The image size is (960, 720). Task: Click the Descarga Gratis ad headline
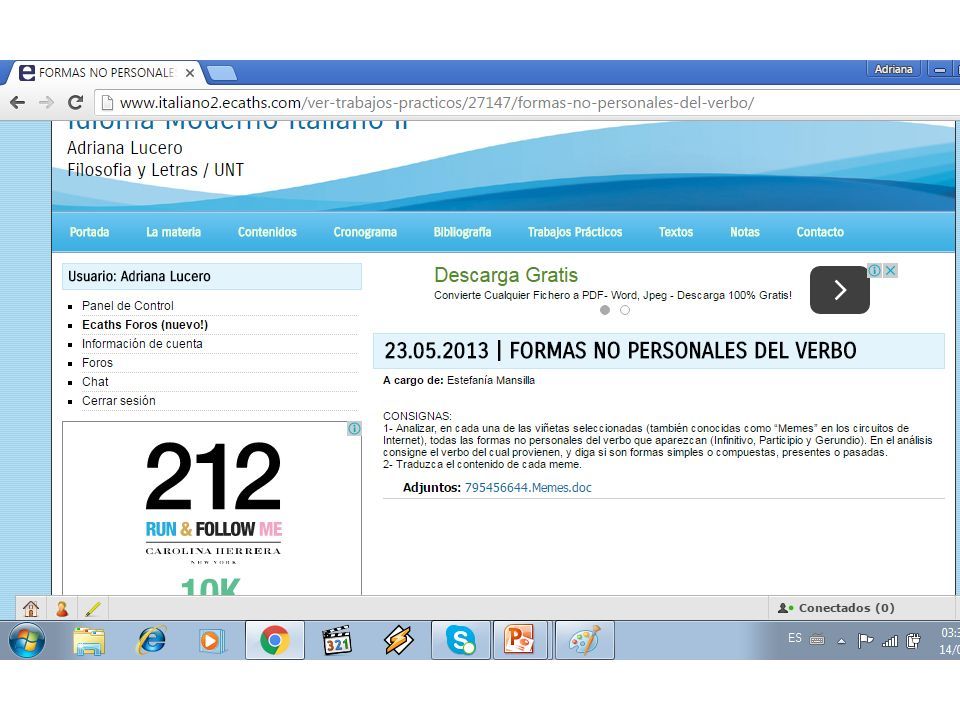click(x=506, y=275)
